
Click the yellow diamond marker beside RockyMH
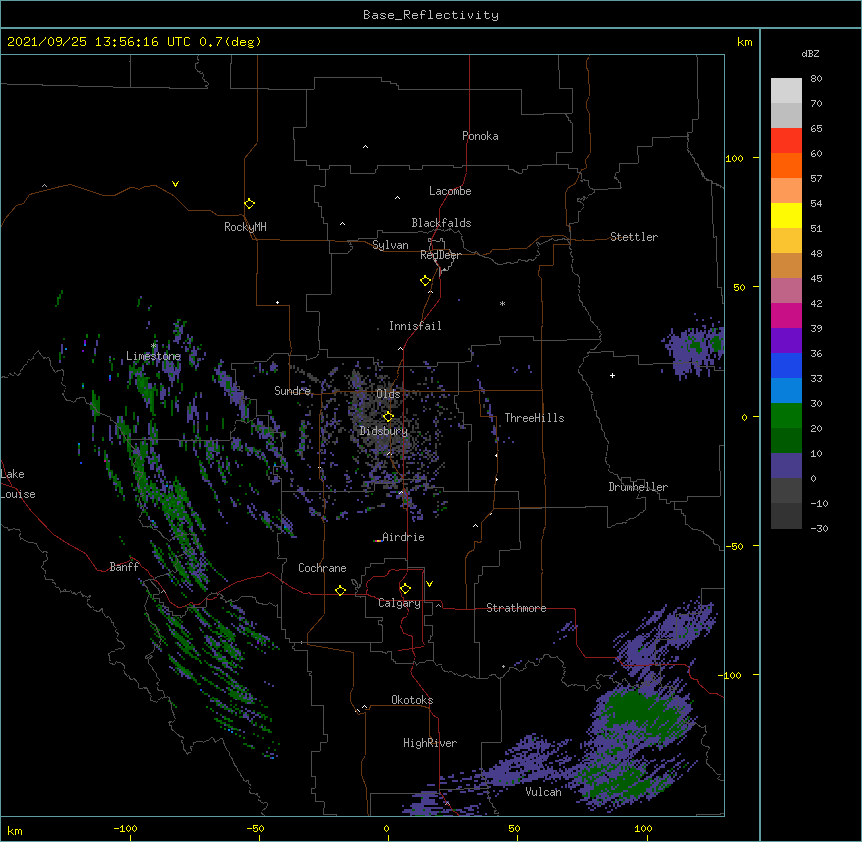(249, 204)
